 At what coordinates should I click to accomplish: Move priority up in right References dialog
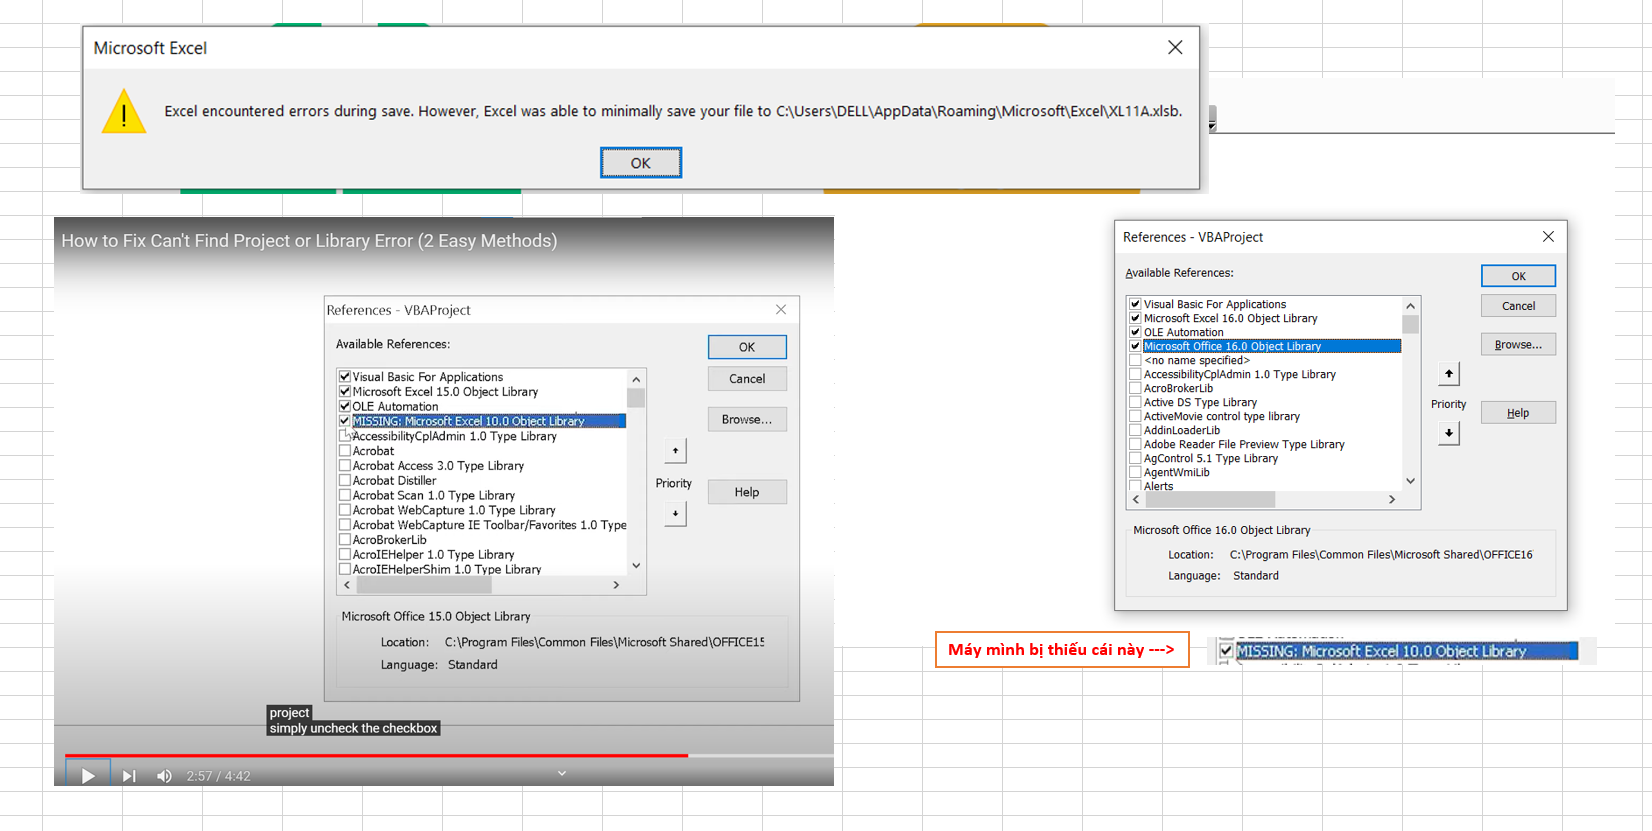click(1449, 374)
